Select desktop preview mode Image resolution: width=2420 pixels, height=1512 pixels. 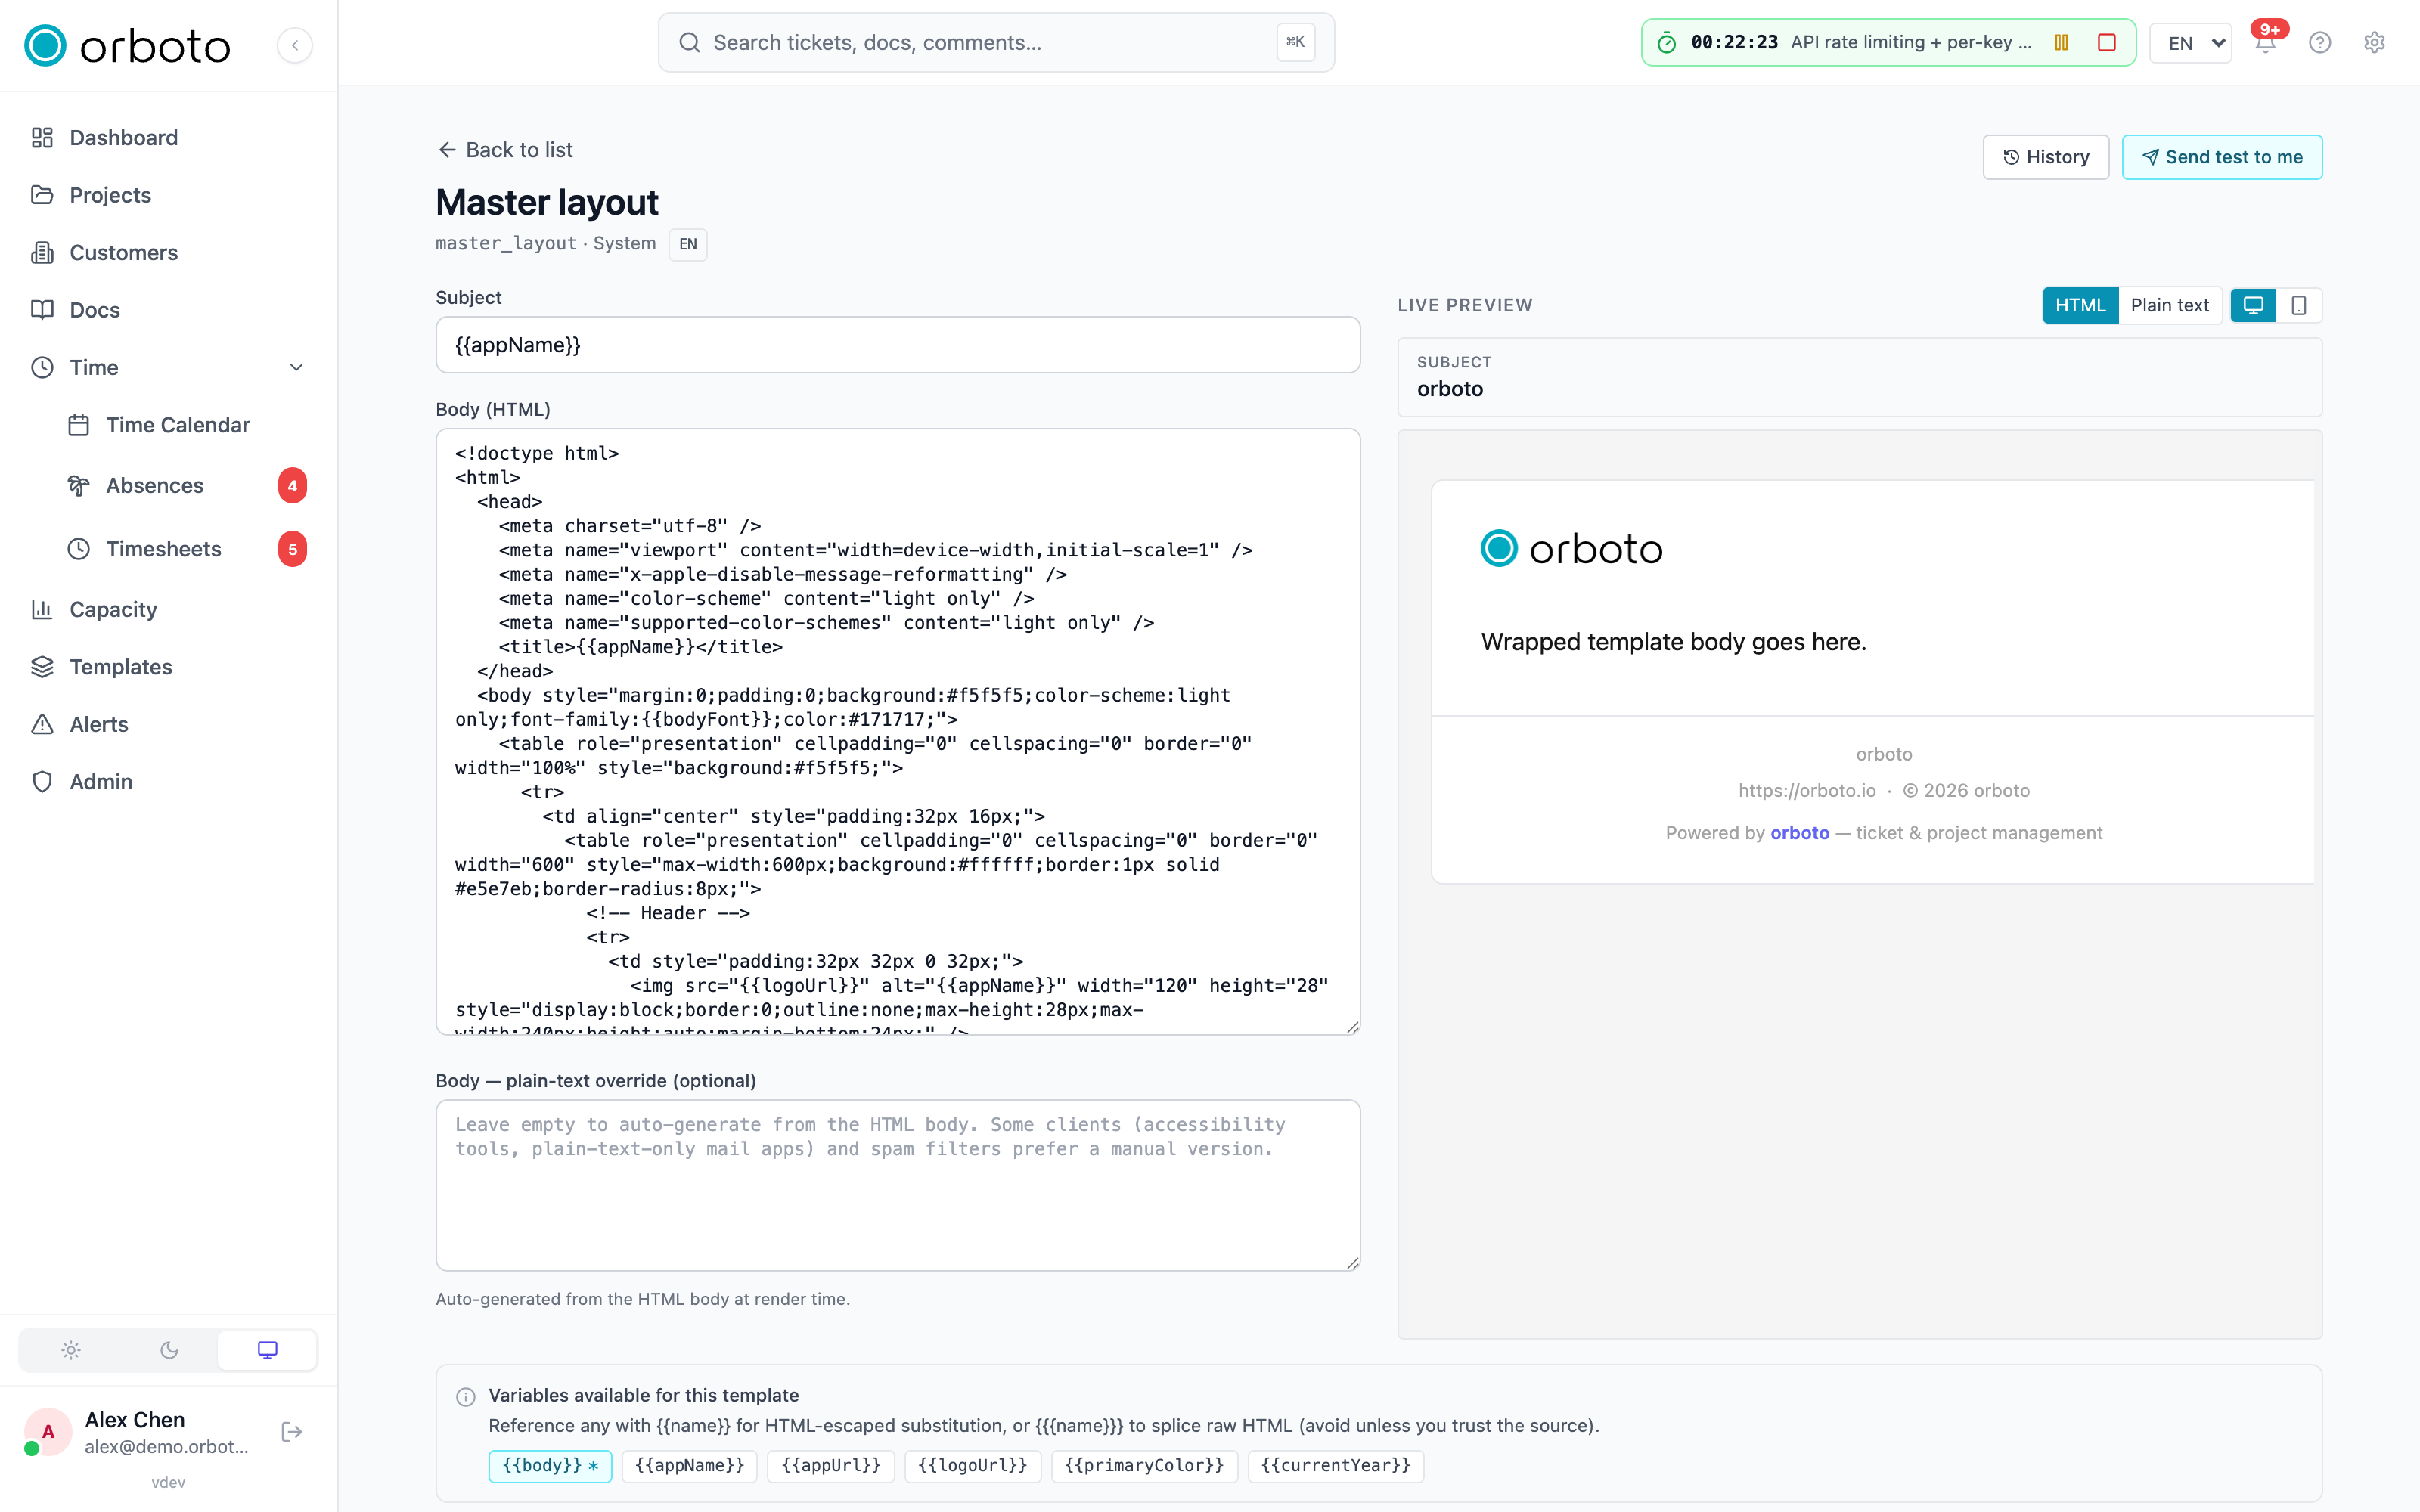point(2253,305)
